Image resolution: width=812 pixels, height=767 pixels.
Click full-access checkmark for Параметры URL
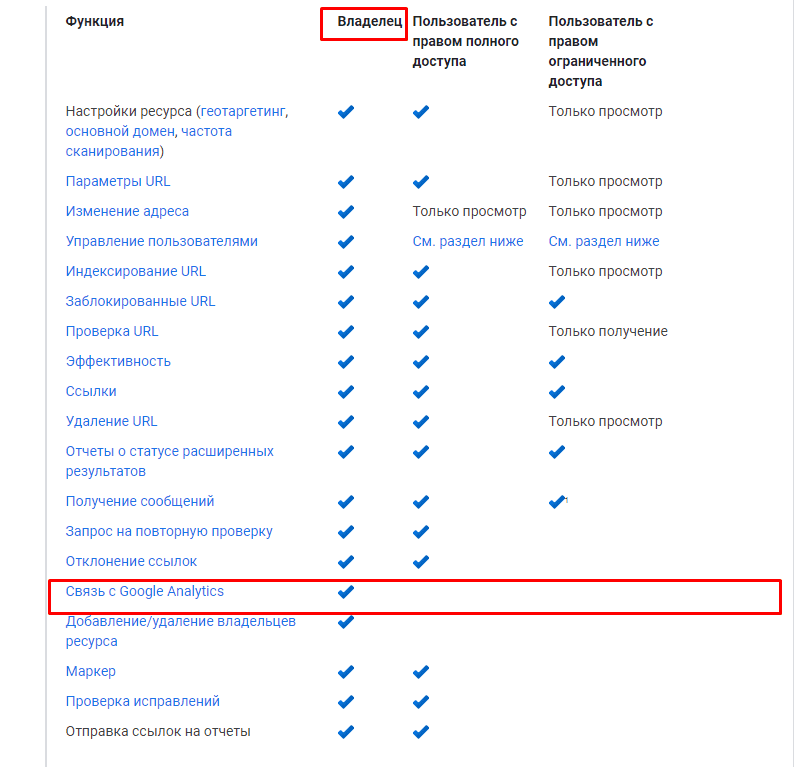click(421, 182)
